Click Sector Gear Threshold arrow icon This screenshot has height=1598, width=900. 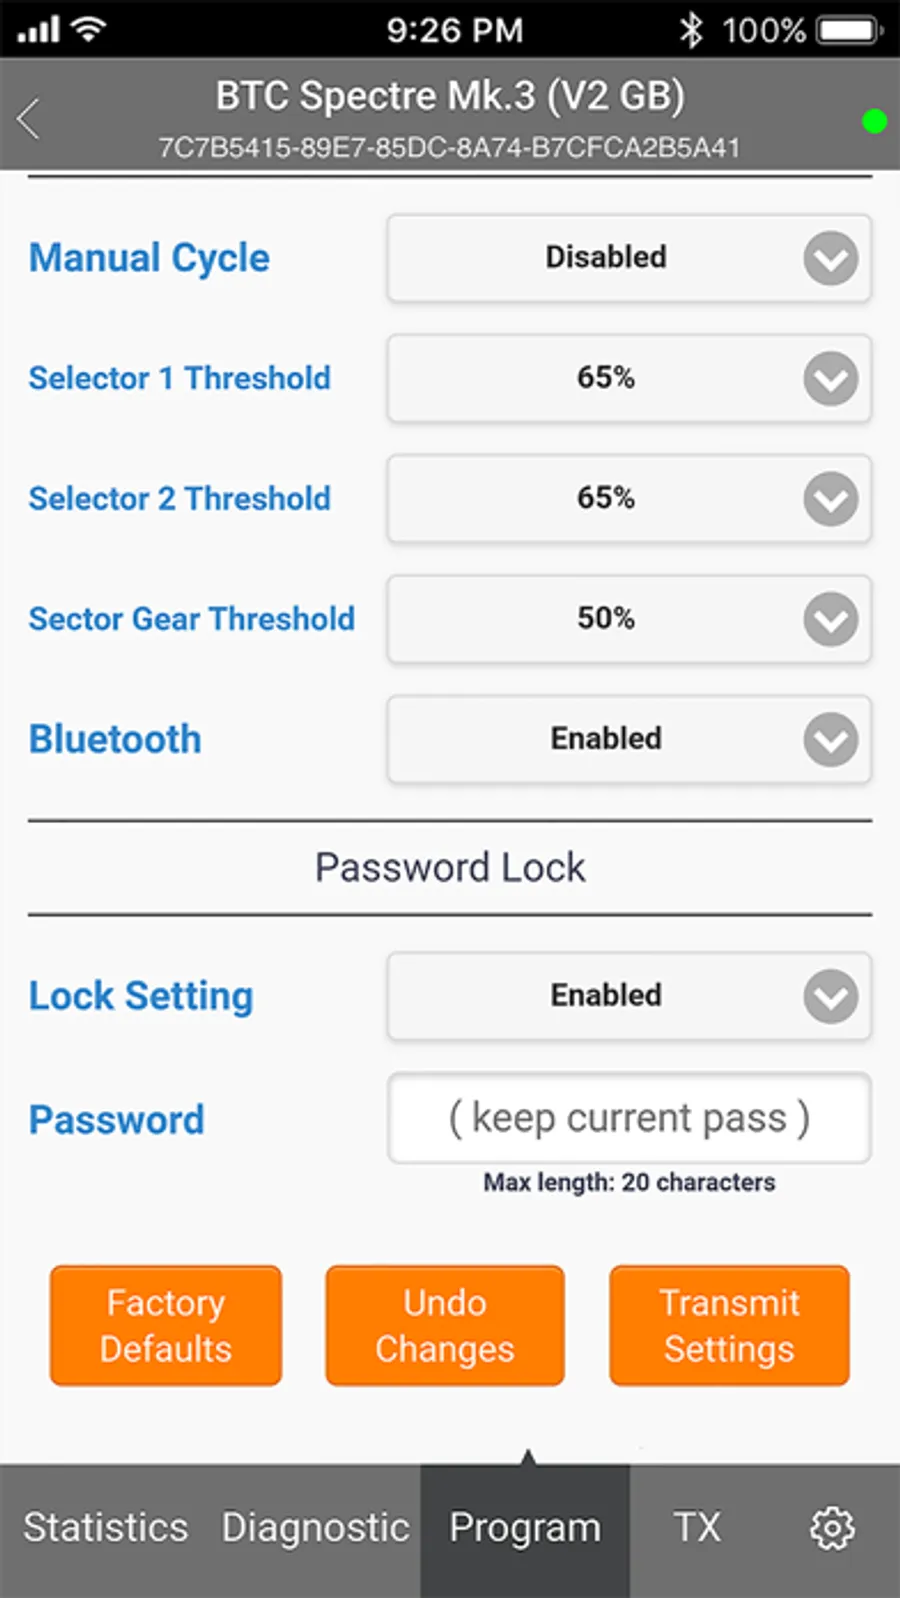[830, 619]
